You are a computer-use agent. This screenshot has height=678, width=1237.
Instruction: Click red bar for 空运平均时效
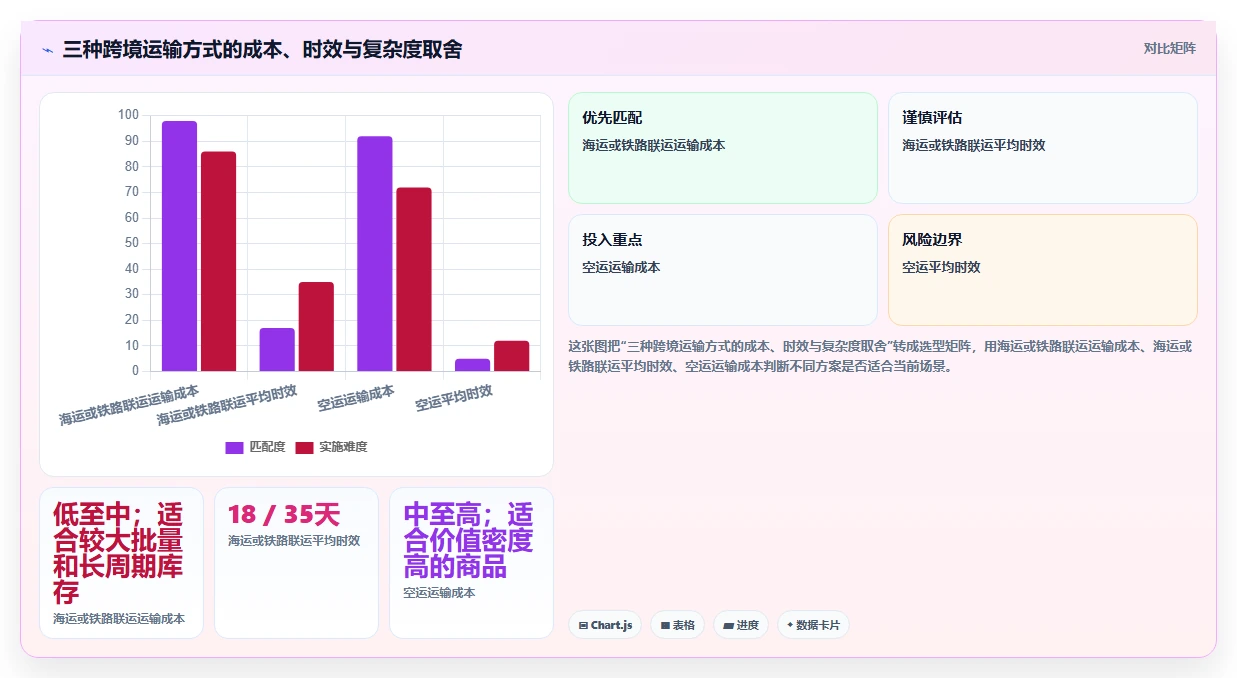coord(511,356)
